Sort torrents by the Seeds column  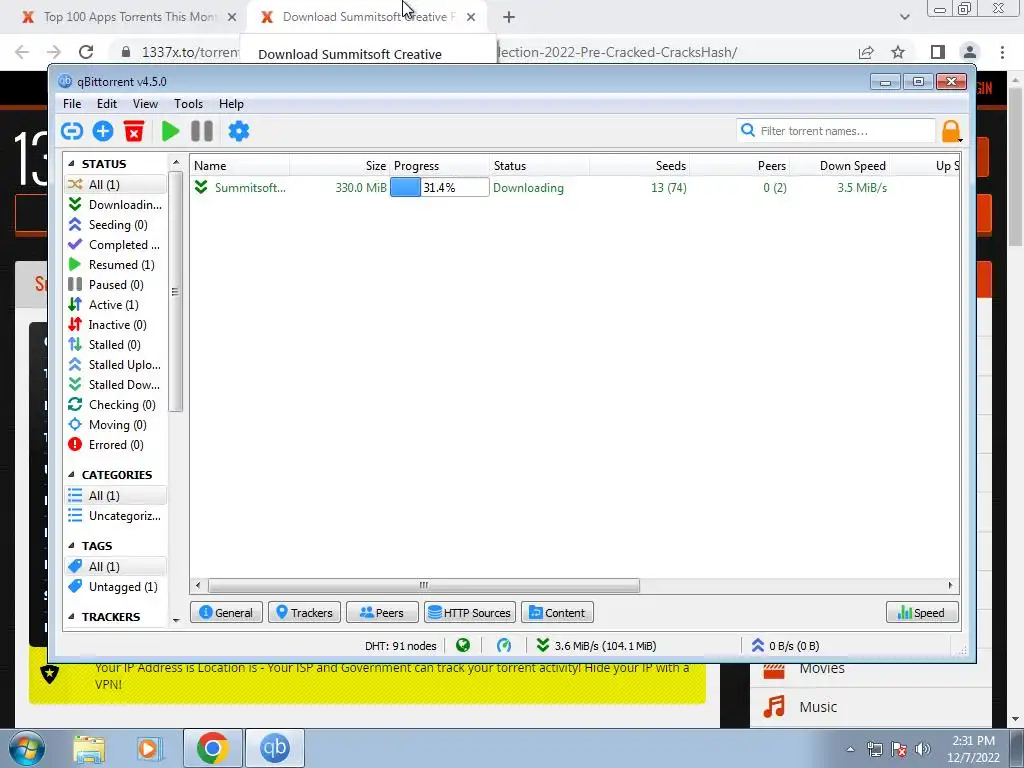(639, 166)
